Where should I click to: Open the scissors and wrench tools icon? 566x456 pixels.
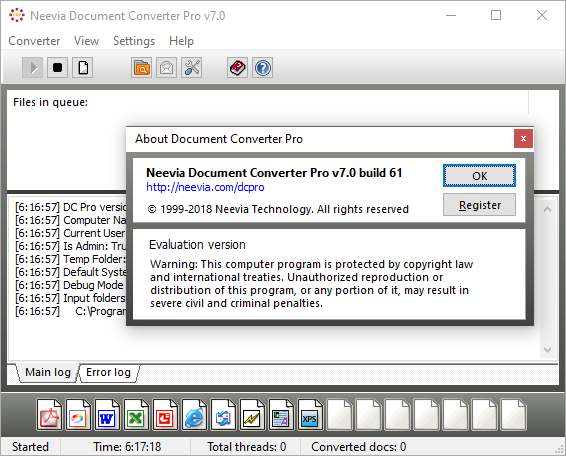click(x=192, y=68)
